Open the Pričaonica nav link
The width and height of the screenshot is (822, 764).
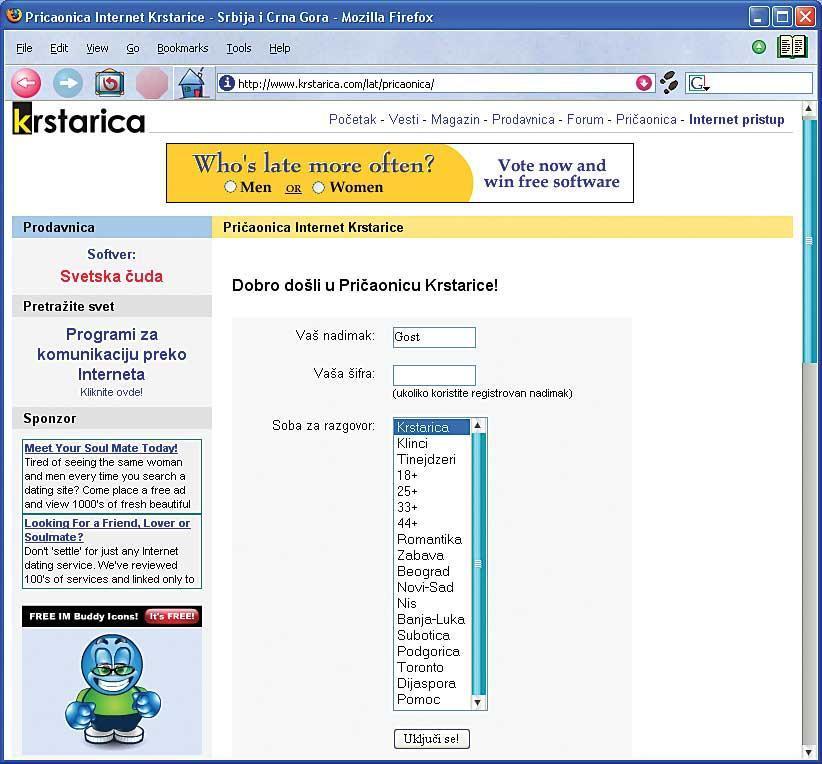click(x=646, y=120)
